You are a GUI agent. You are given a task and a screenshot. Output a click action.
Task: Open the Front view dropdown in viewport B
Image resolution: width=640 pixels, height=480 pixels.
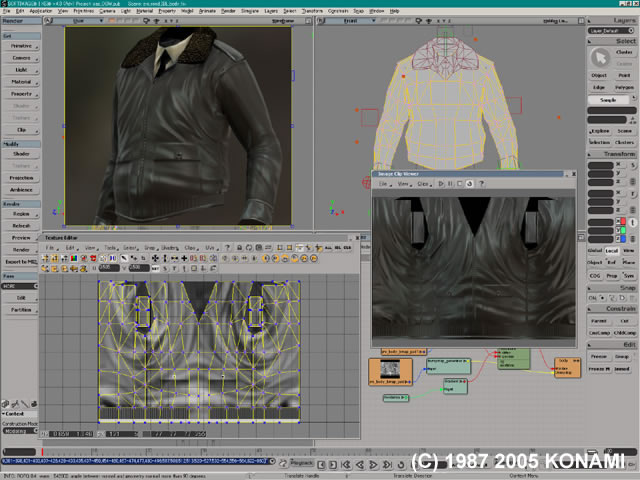tap(352, 21)
